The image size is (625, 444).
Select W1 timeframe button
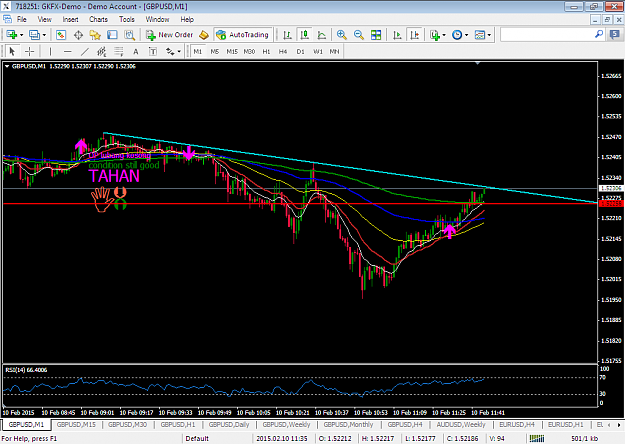point(318,52)
